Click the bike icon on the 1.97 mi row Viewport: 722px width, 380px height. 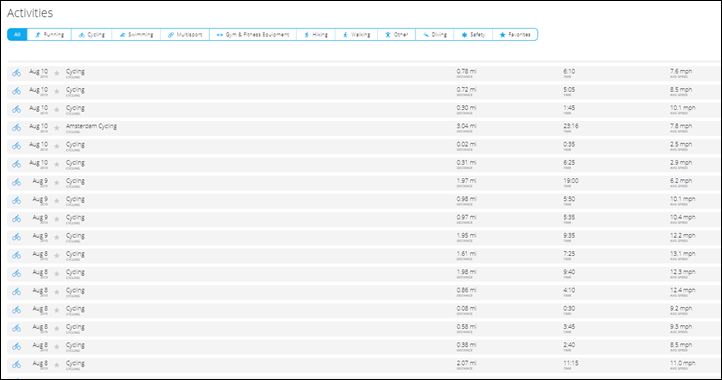pos(17,182)
